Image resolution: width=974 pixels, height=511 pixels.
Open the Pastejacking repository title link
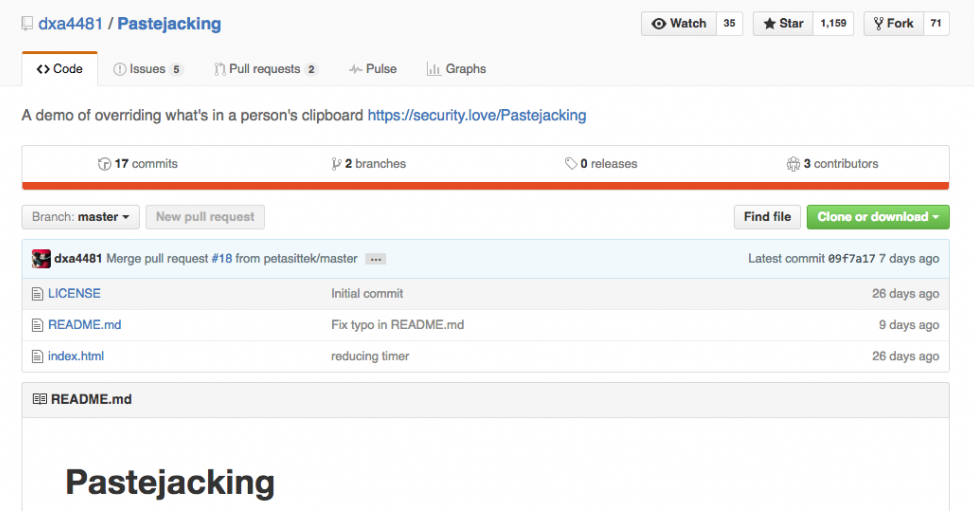coord(169,24)
